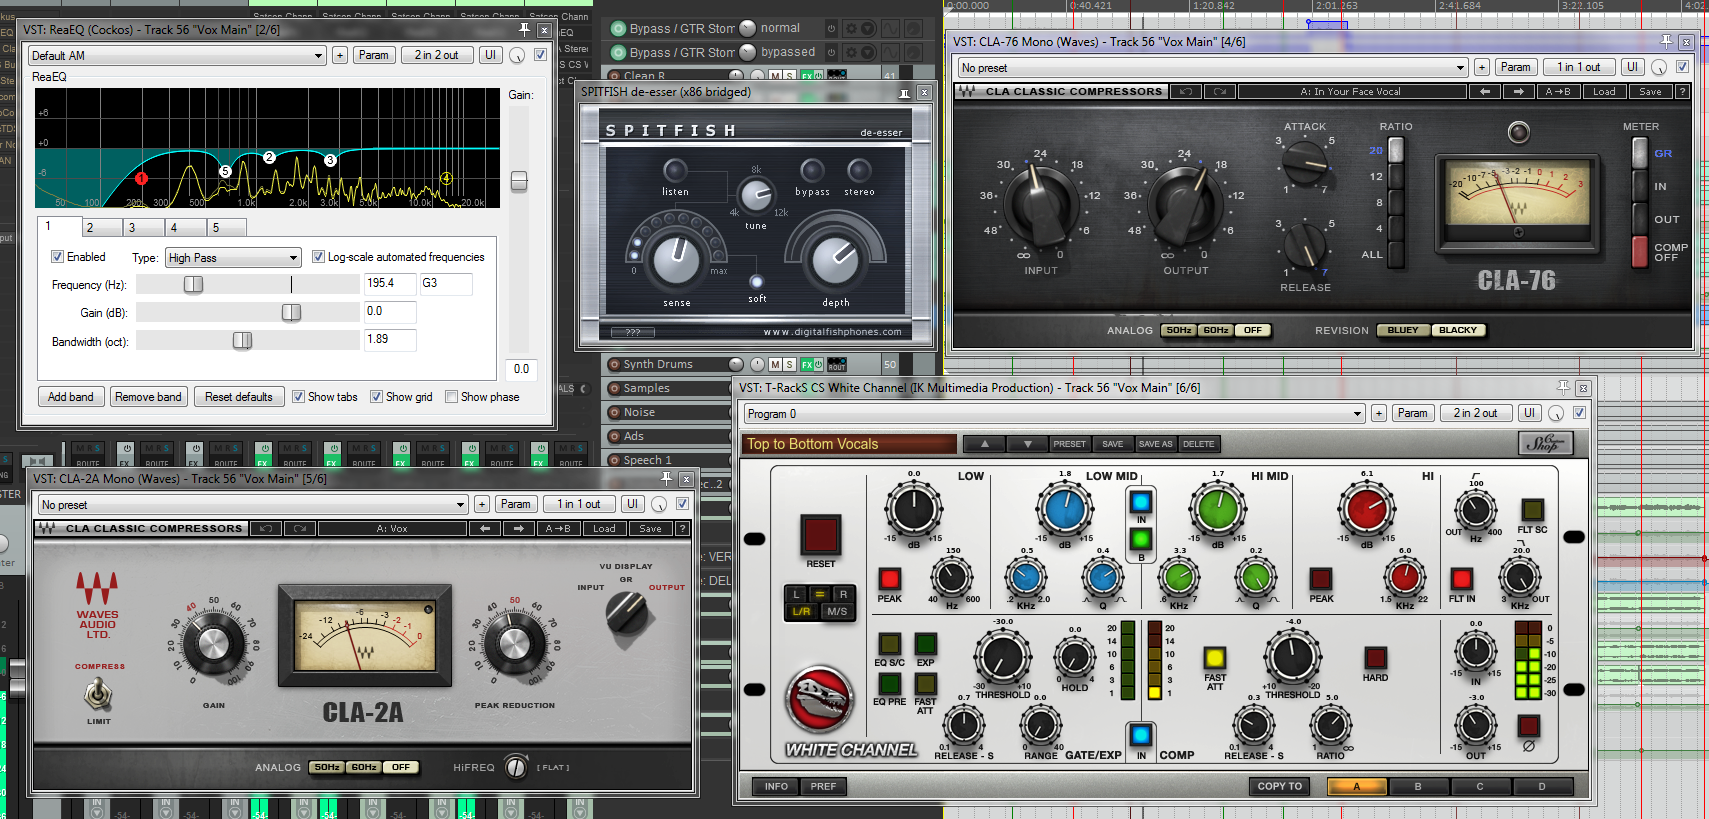Click EQ band point 2 on ReaEQ graph
This screenshot has height=819, width=1709.
269,157
